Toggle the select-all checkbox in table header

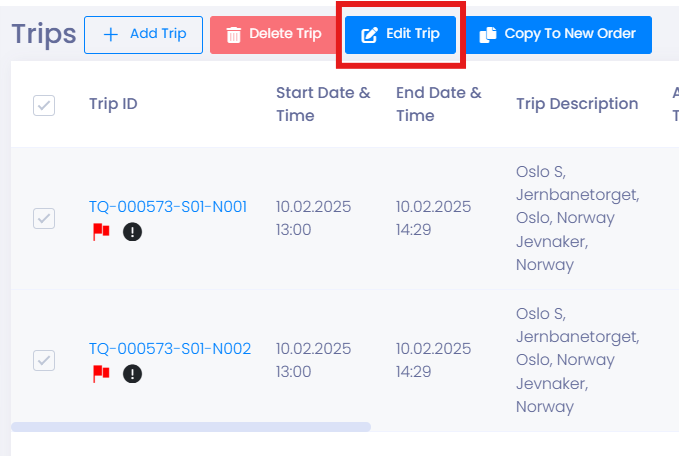click(44, 105)
